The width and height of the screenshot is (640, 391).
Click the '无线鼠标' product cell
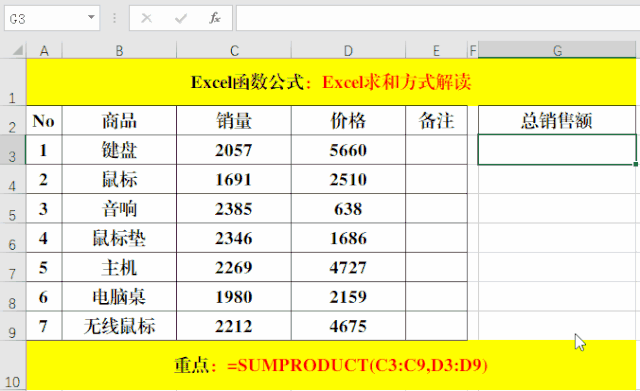click(119, 326)
